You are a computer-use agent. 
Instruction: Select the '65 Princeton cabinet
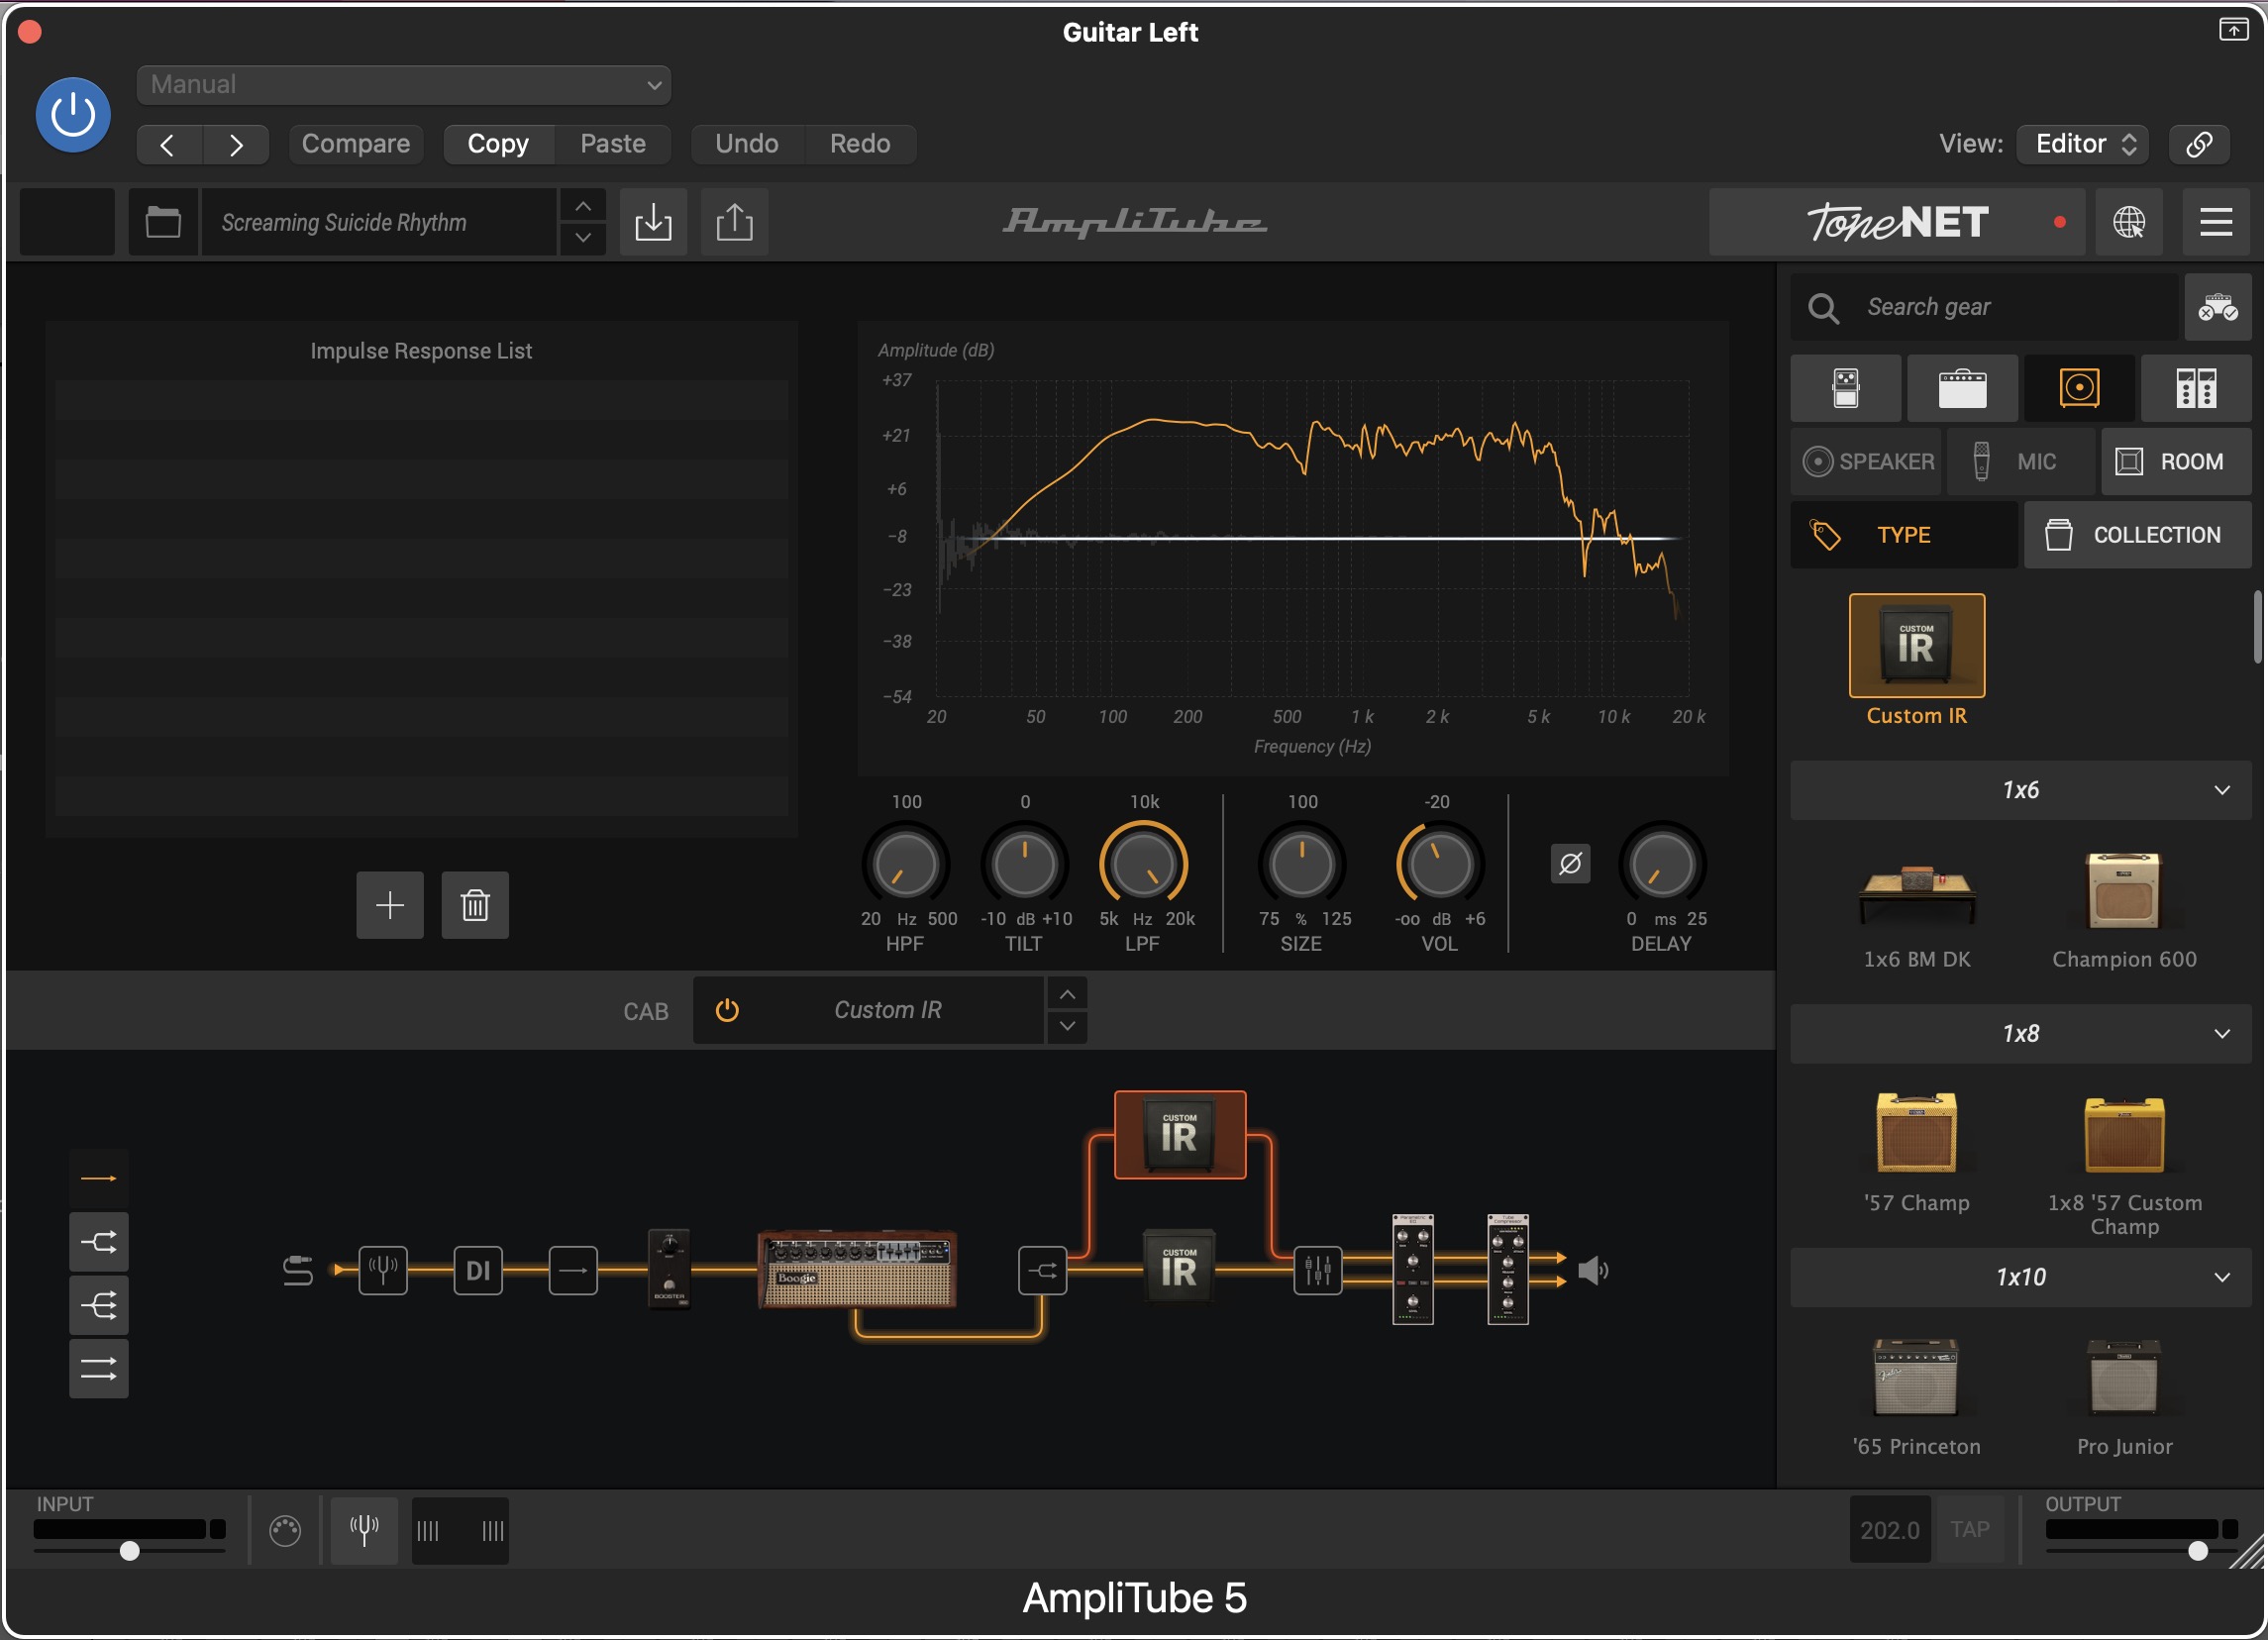pos(1916,1378)
